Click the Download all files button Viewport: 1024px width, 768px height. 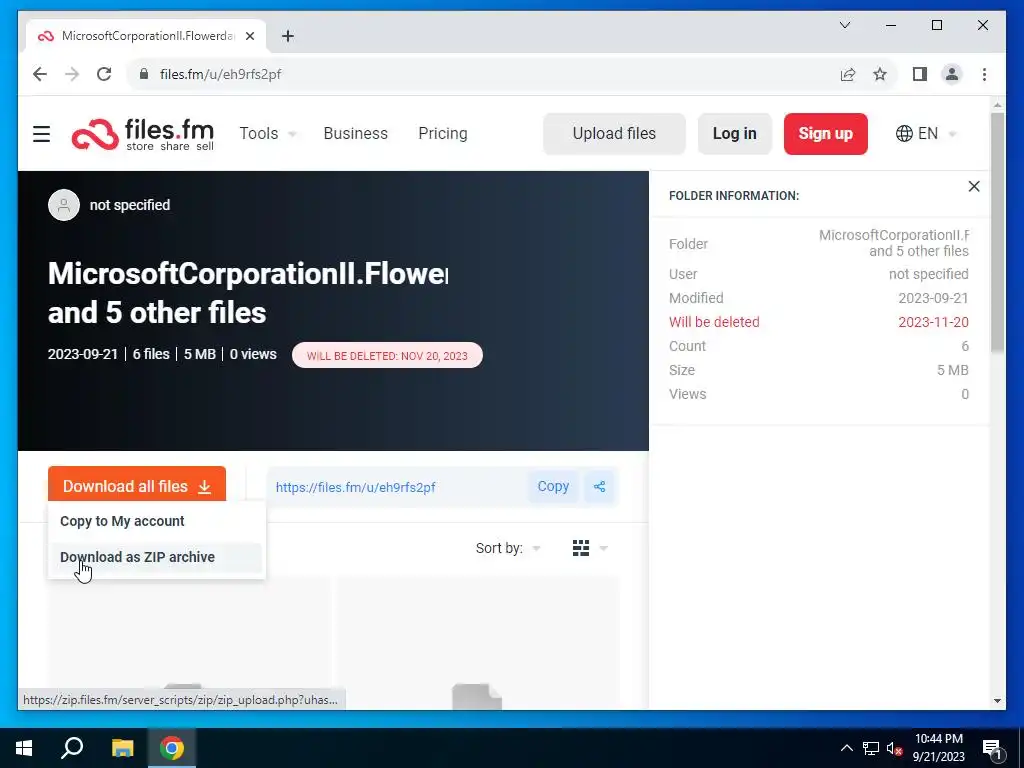(136, 486)
